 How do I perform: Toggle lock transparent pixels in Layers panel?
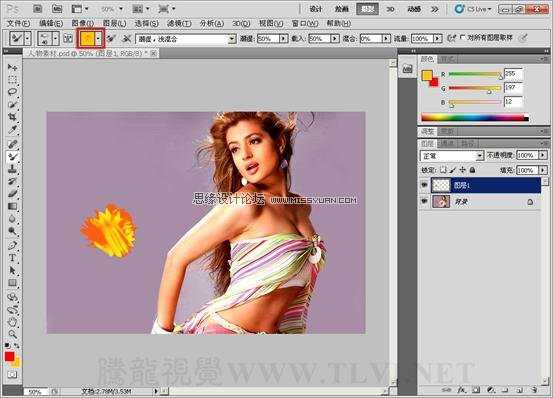[x=443, y=170]
